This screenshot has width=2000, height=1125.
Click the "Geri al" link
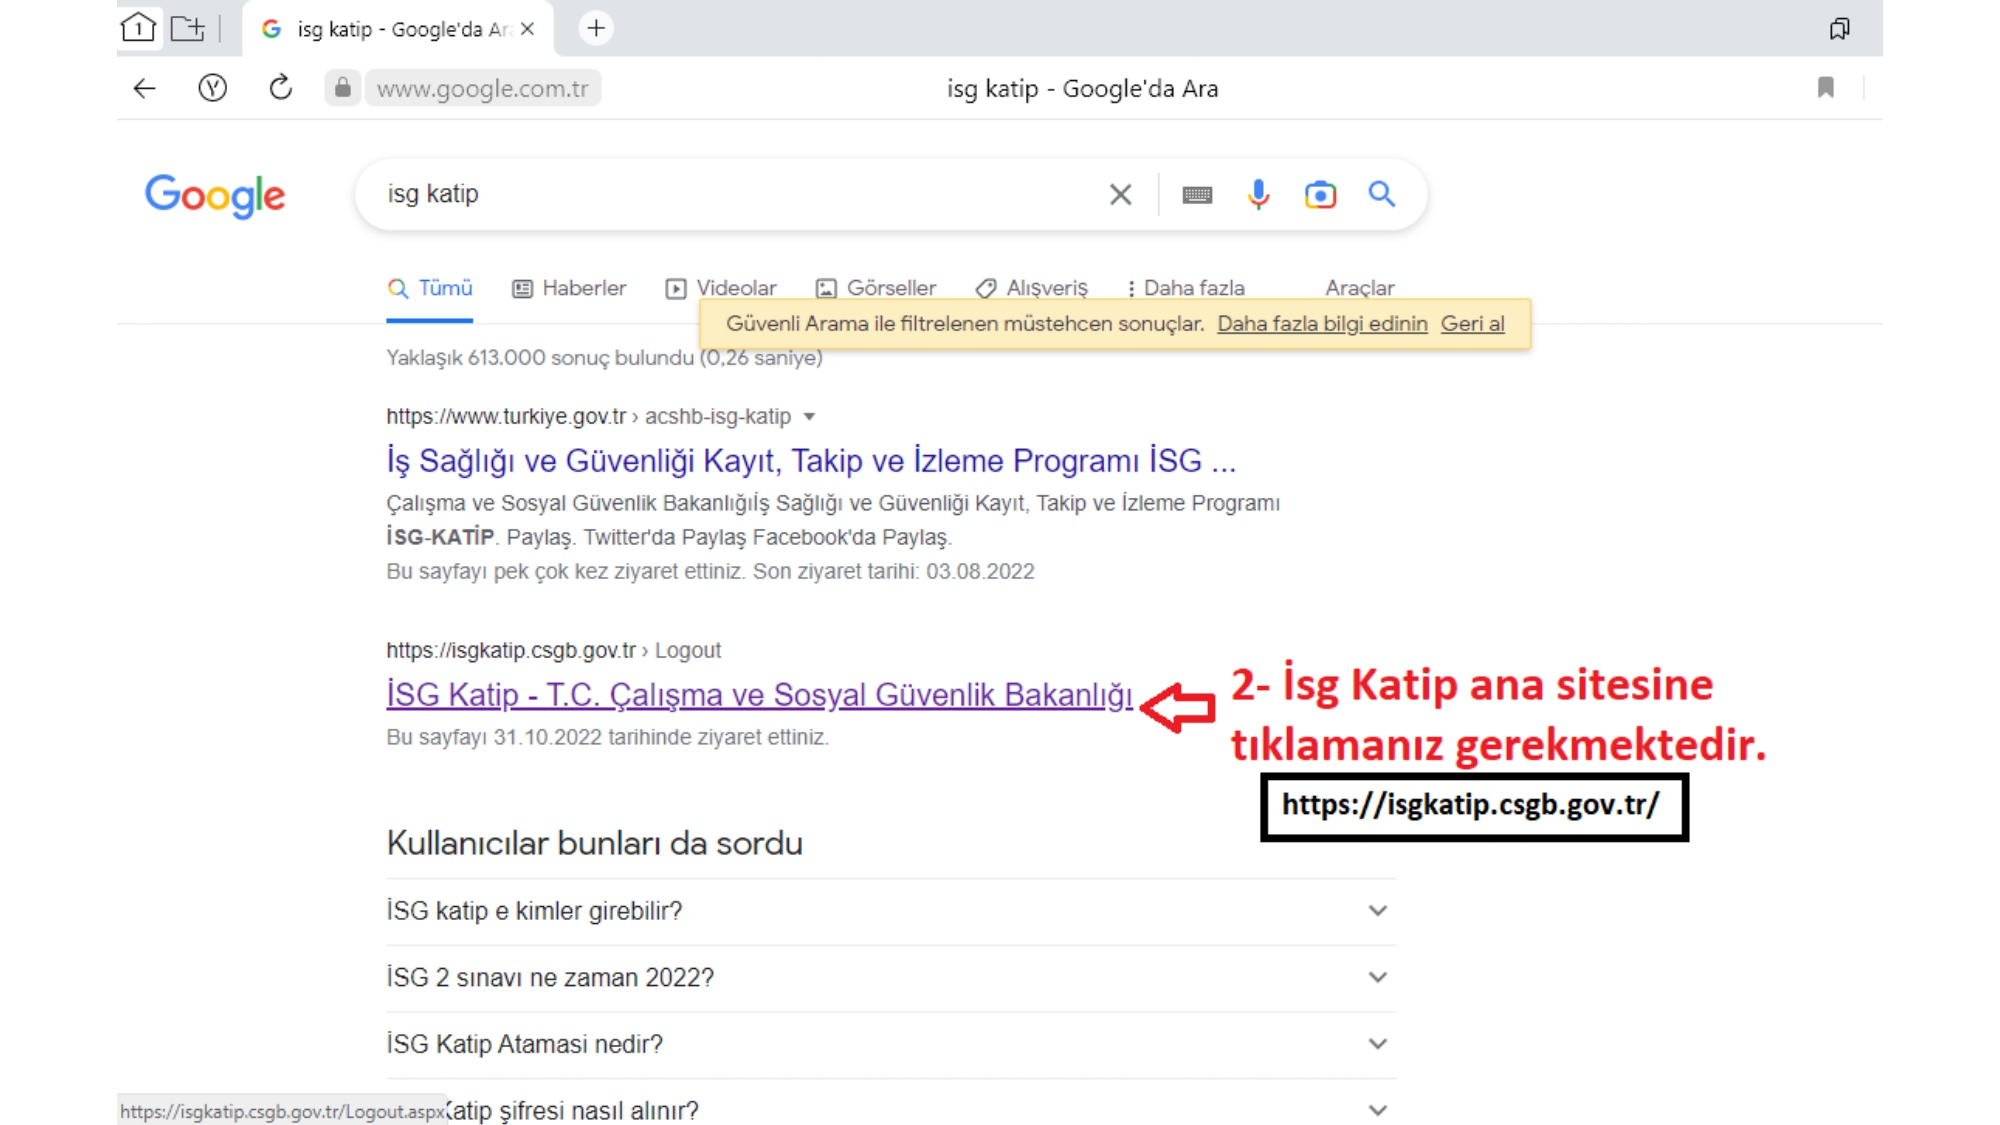[x=1472, y=324]
